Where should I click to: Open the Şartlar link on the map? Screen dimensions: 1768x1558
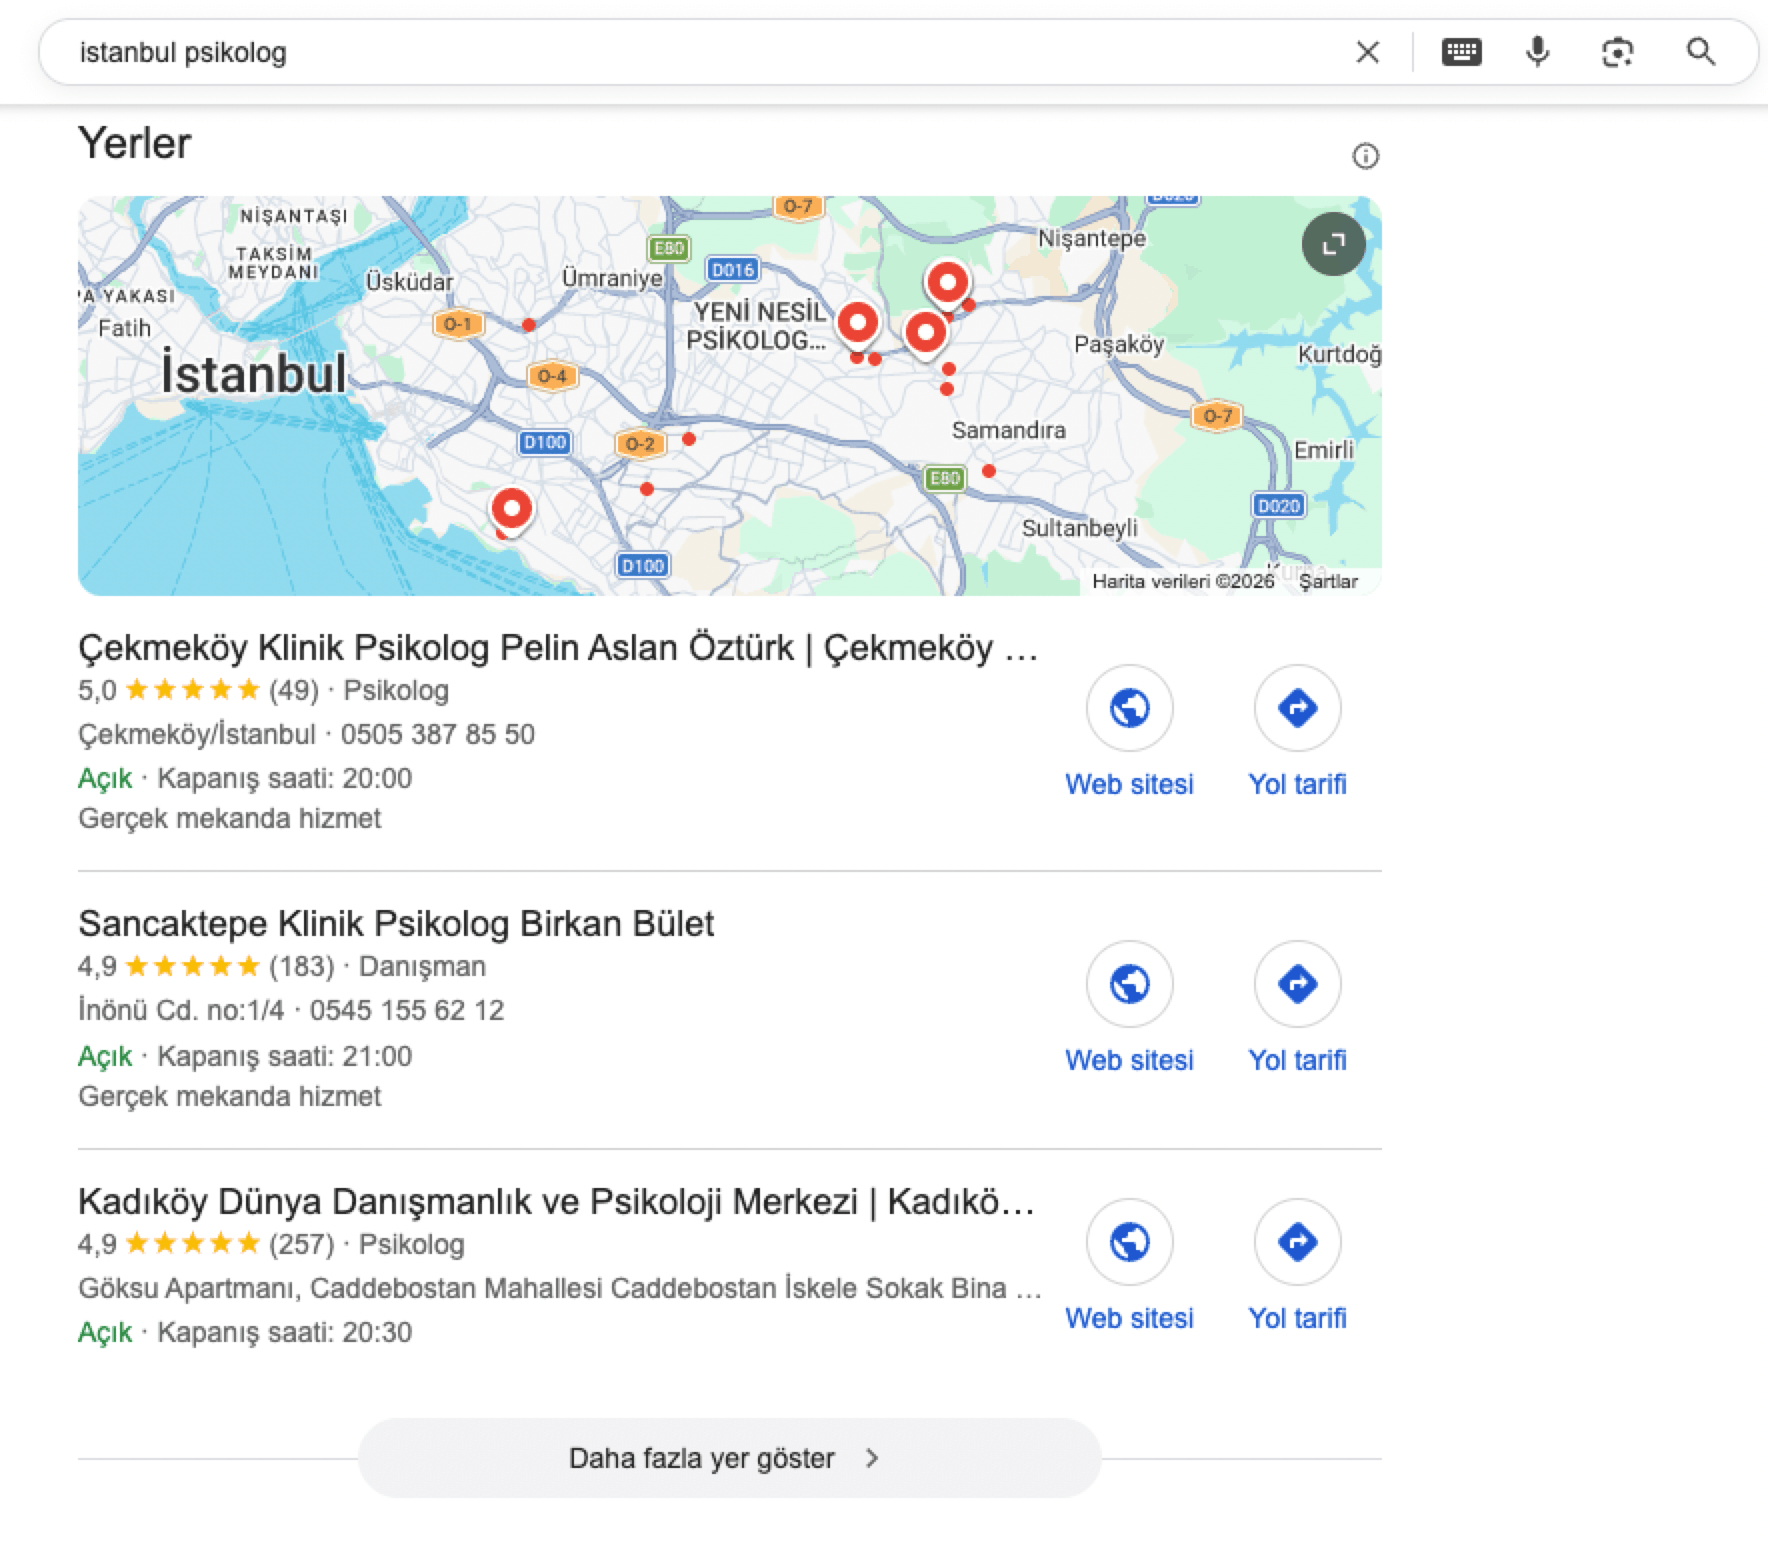(1328, 581)
